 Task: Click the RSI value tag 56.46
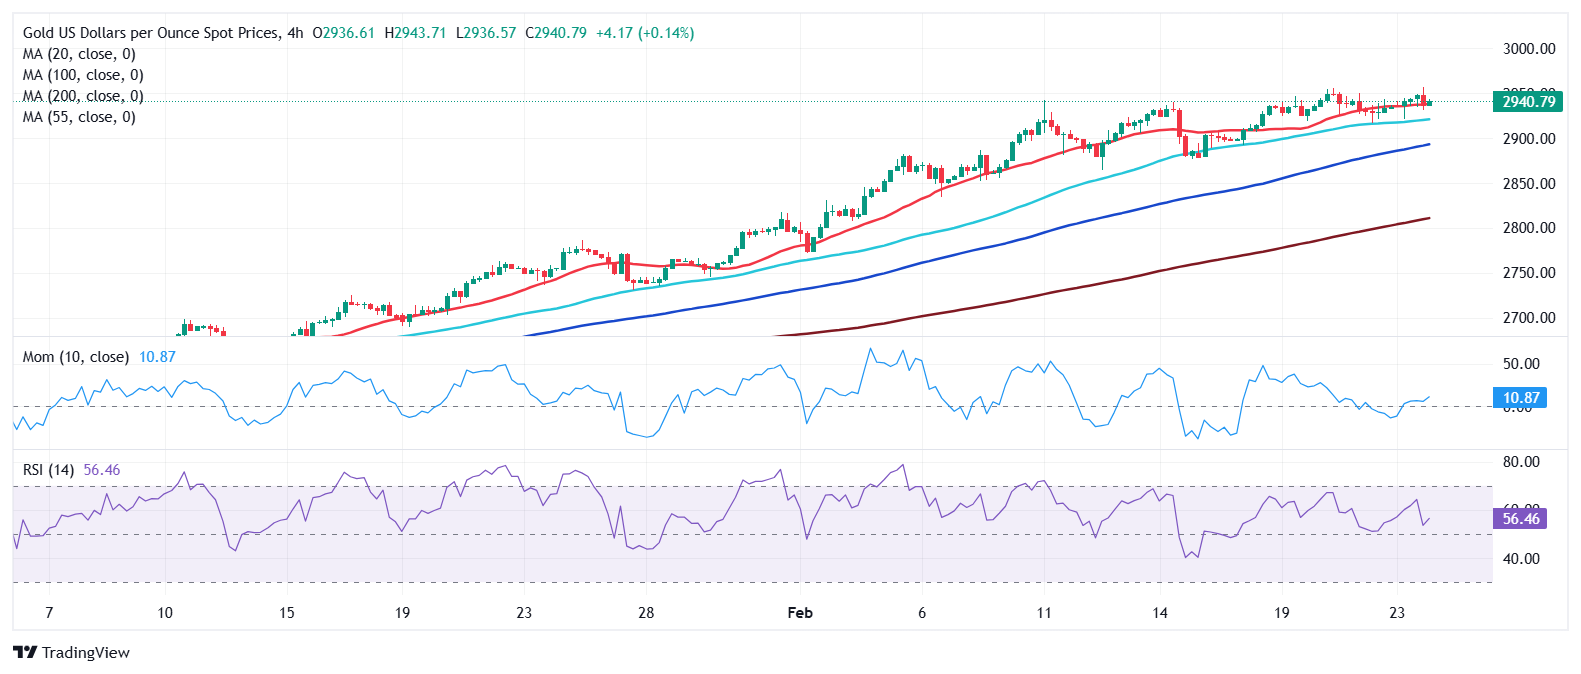click(x=1520, y=519)
